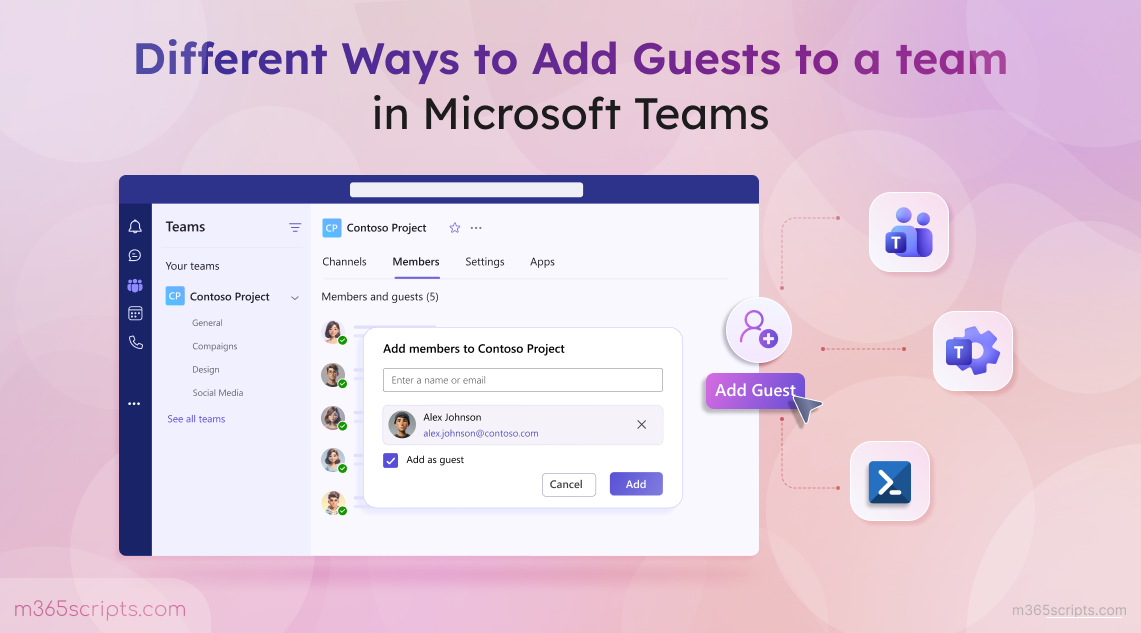Switch to the Members tab

[416, 262]
